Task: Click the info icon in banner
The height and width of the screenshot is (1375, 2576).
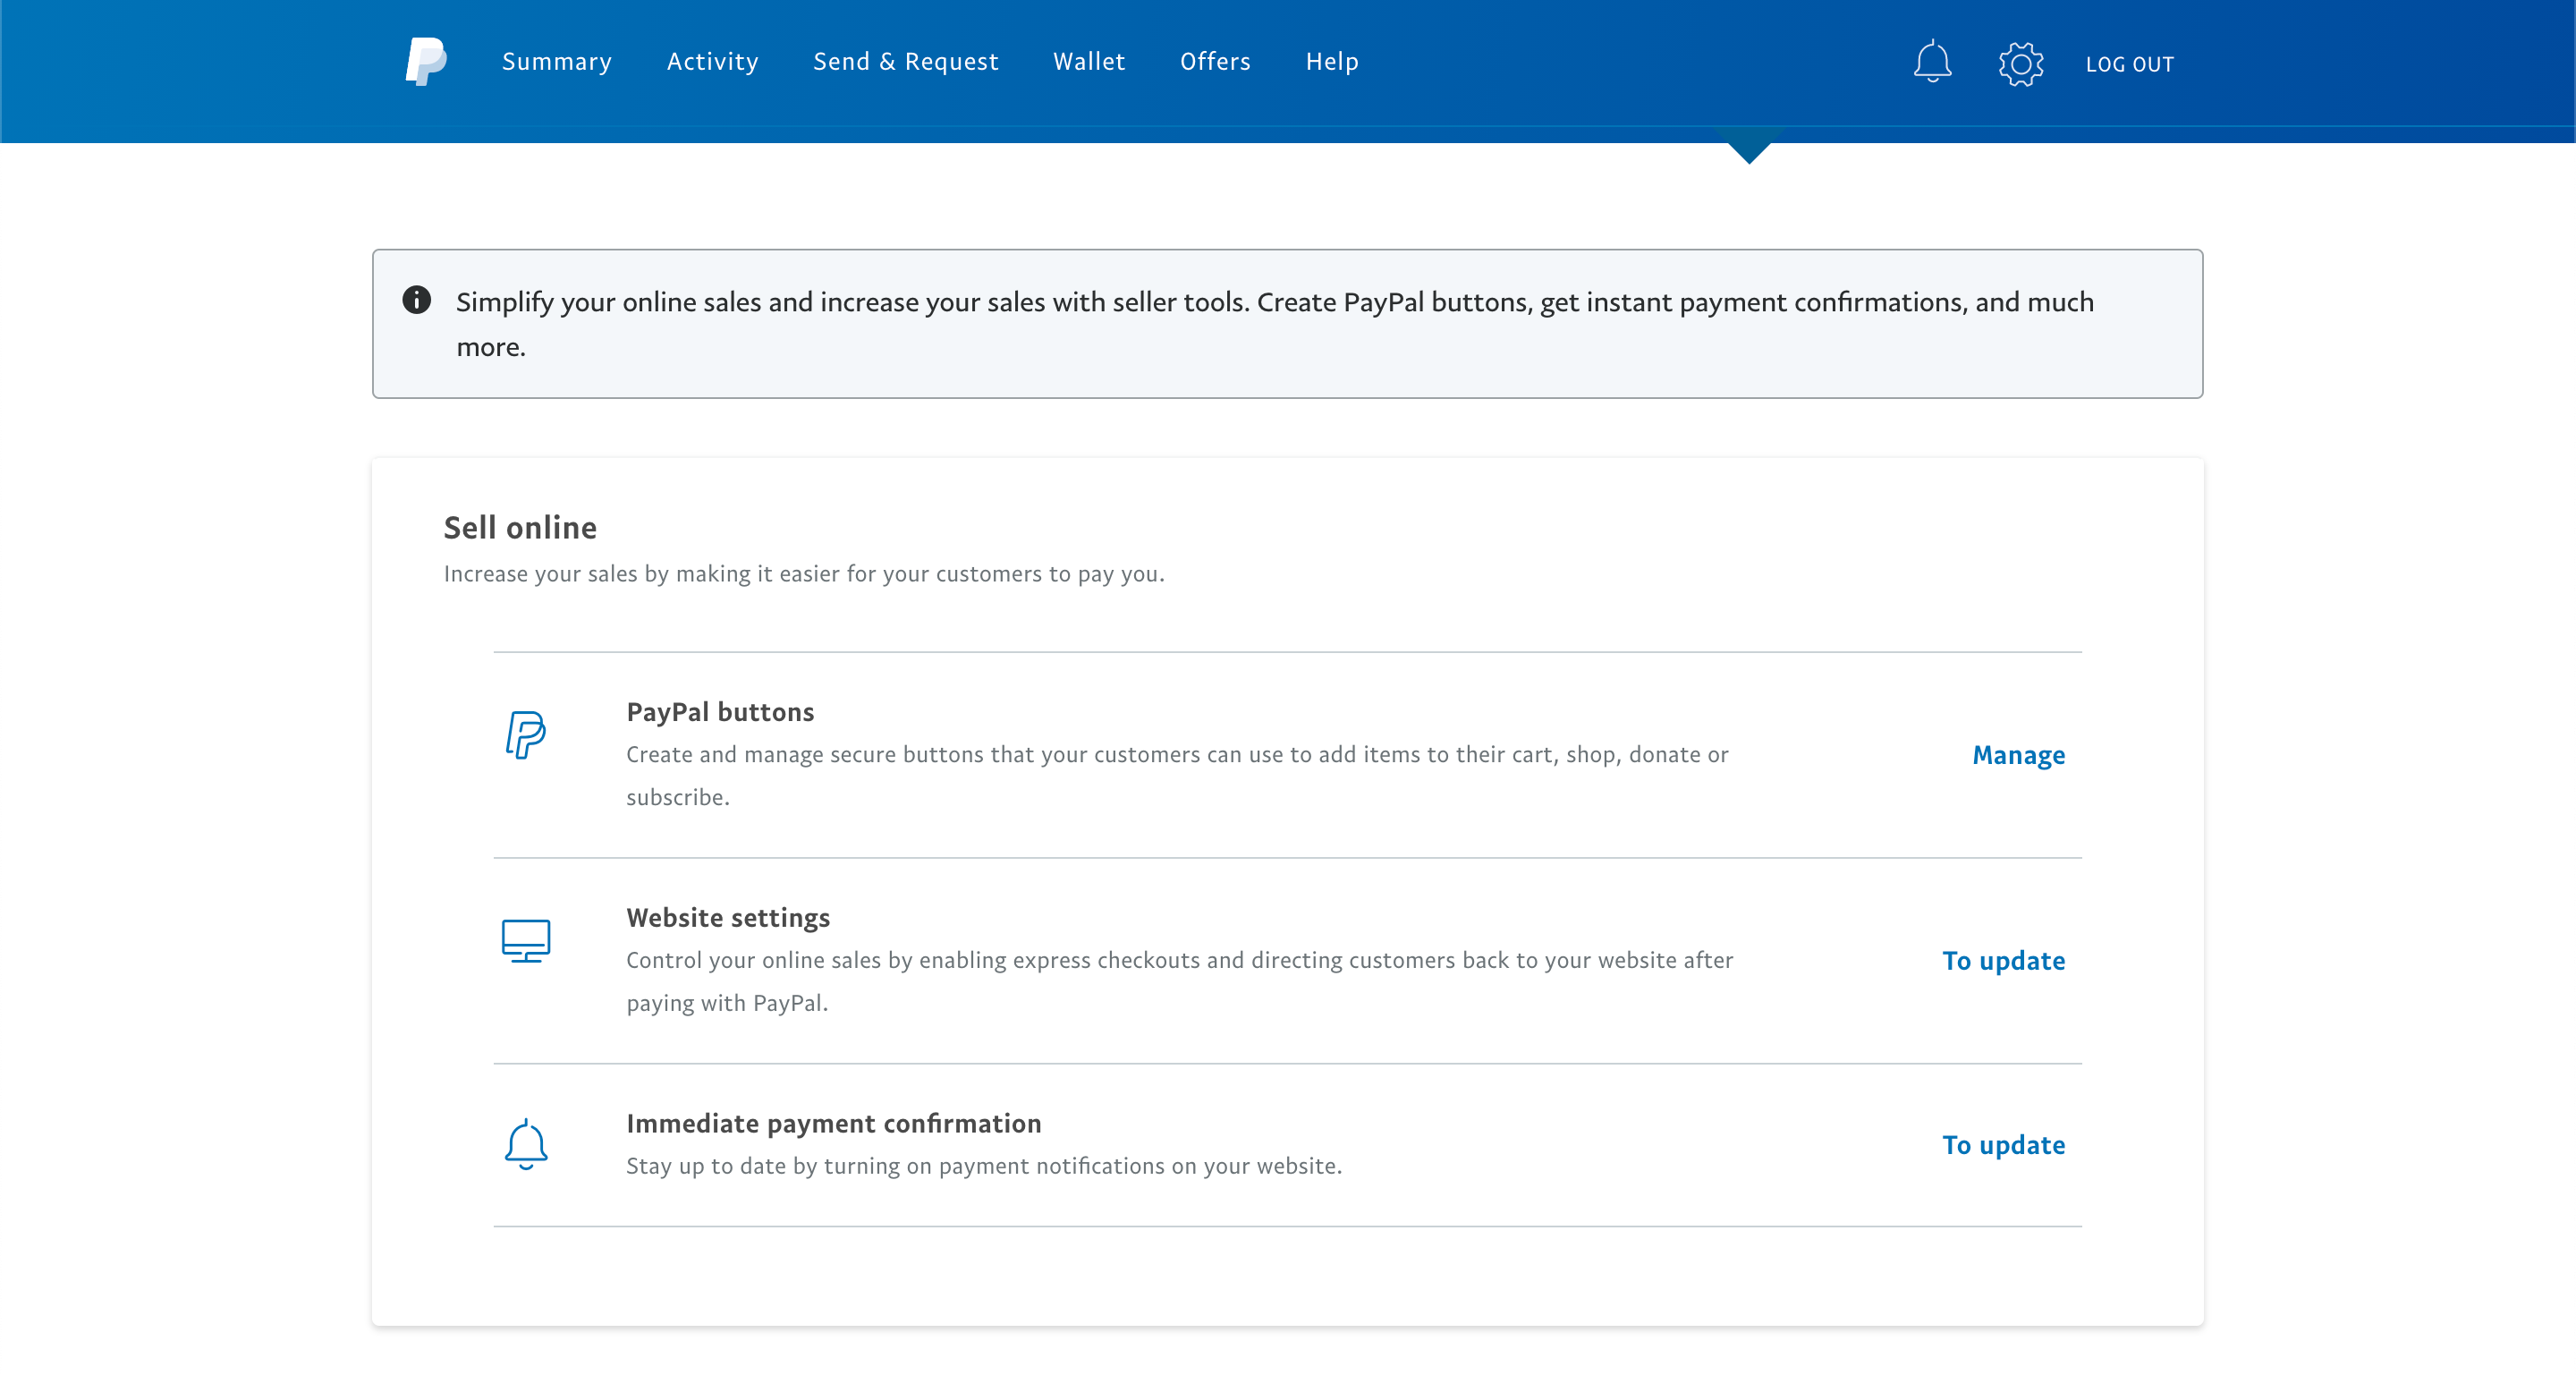Action: coord(417,300)
